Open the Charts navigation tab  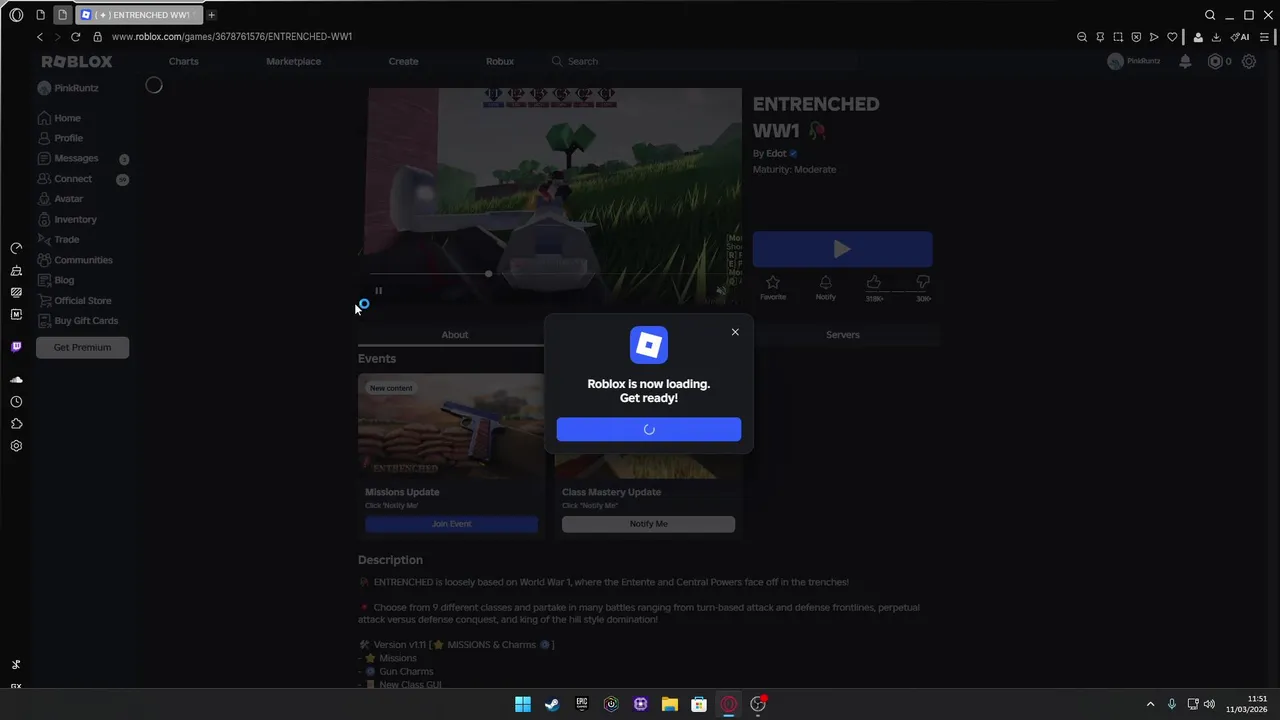pos(184,61)
